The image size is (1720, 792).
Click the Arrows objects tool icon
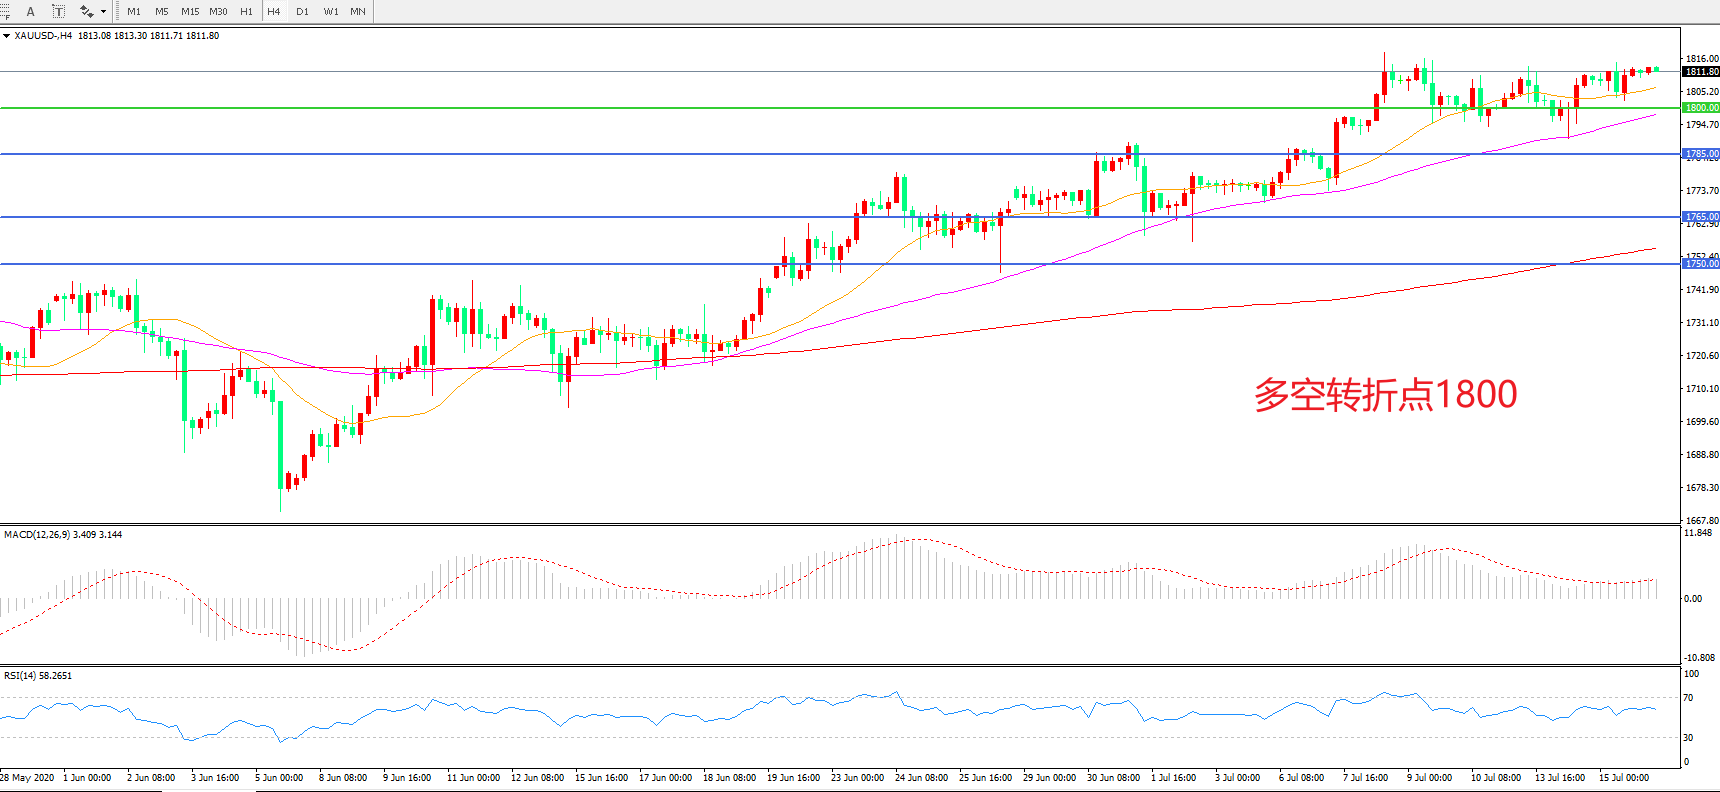[x=87, y=11]
